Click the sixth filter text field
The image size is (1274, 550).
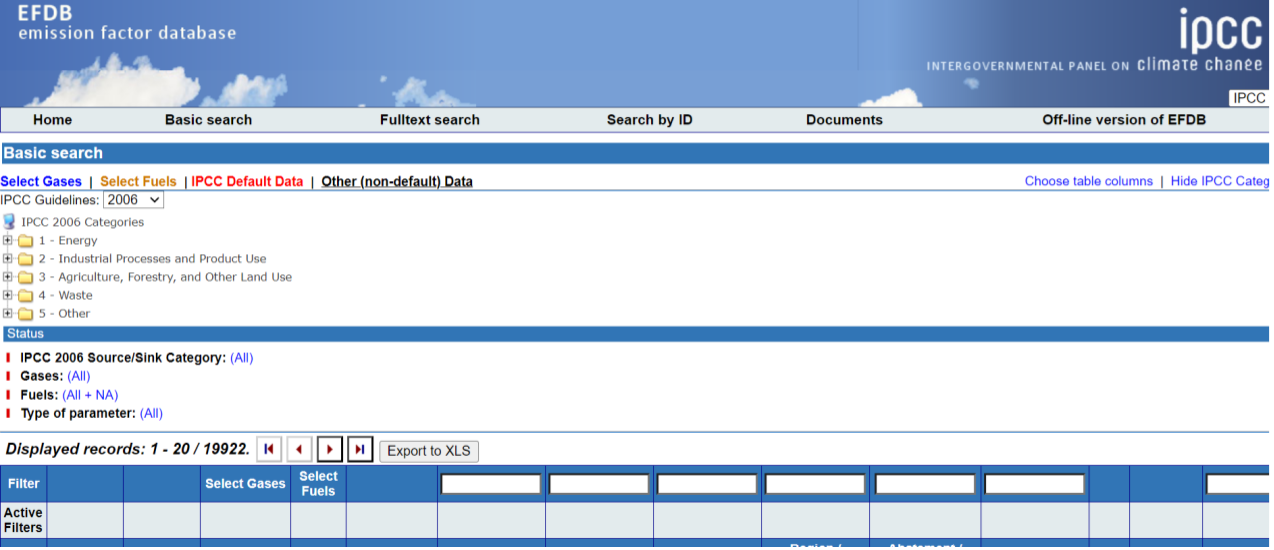1035,484
